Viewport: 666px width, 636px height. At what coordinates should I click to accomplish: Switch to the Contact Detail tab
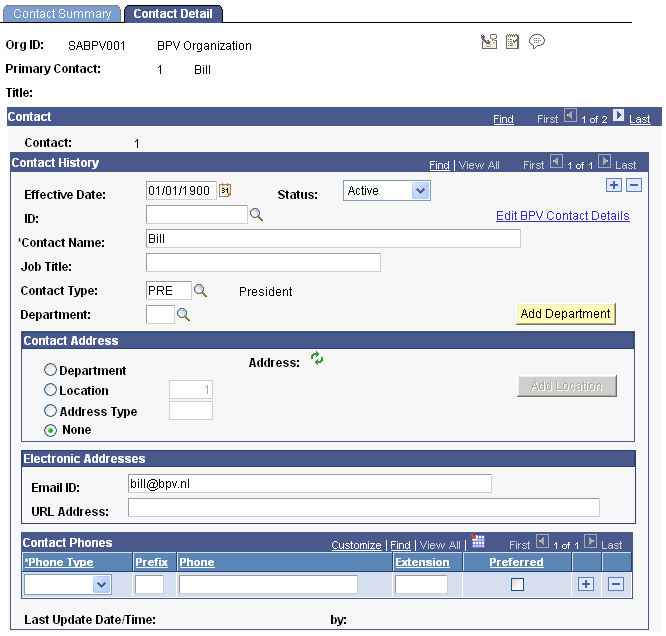click(173, 14)
